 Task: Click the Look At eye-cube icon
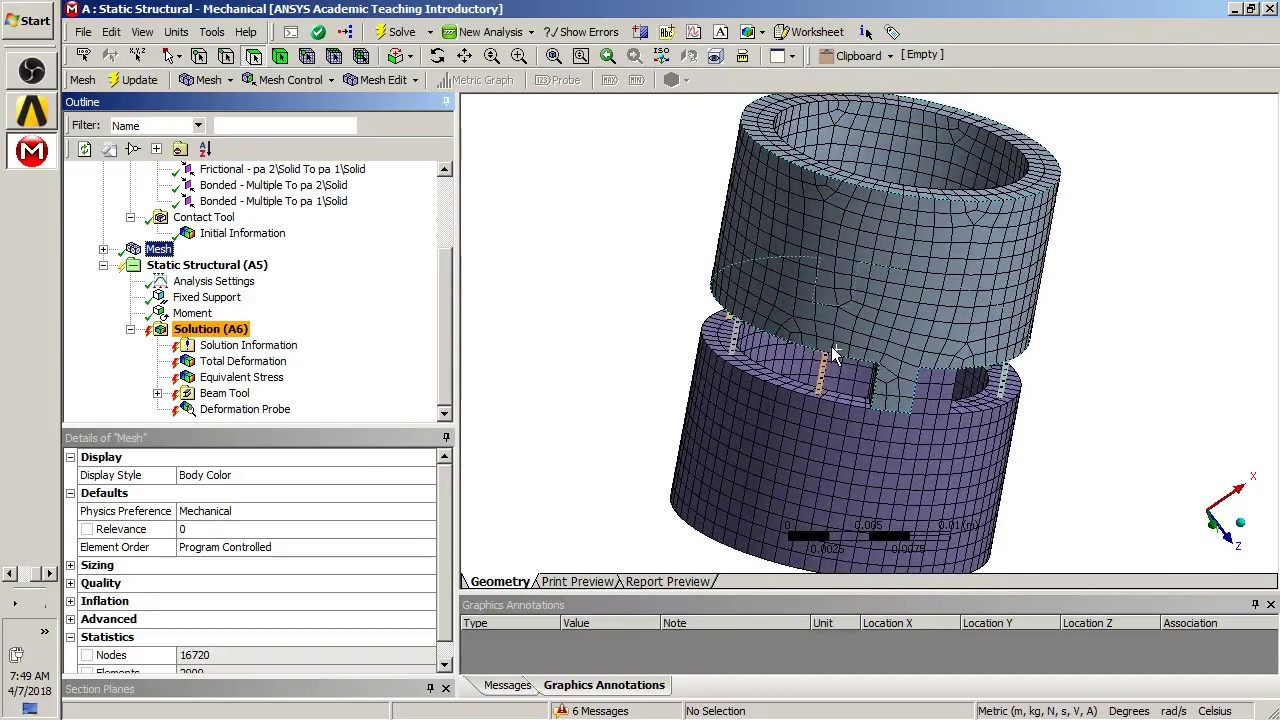(715, 56)
